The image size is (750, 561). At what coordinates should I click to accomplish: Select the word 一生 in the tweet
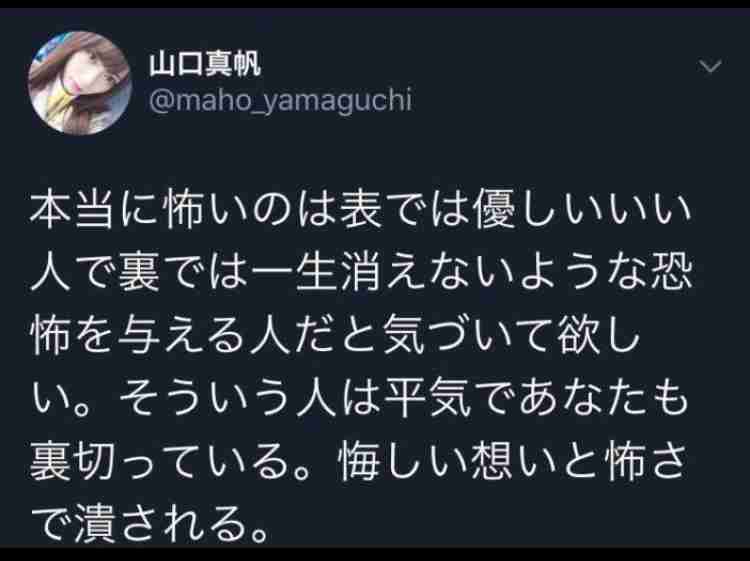pyautogui.click(x=296, y=275)
